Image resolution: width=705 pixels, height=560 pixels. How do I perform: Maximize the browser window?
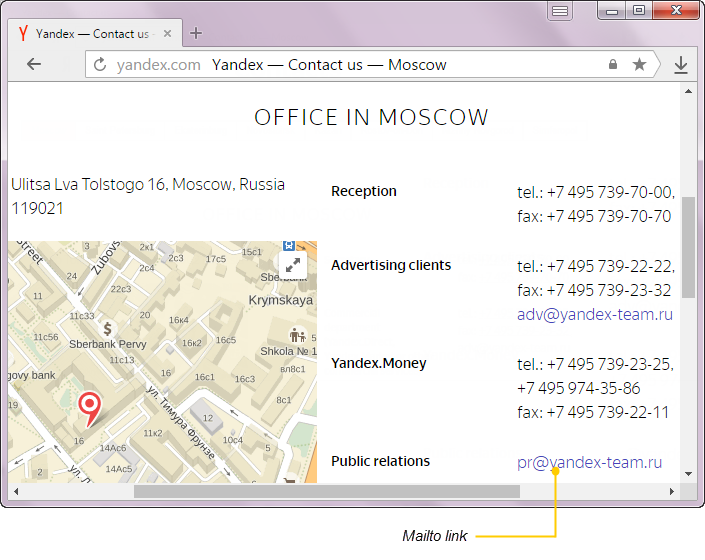[x=639, y=11]
